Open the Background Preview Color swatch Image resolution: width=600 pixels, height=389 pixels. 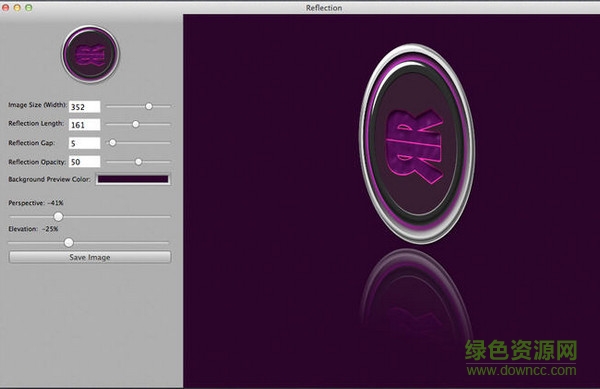point(133,179)
